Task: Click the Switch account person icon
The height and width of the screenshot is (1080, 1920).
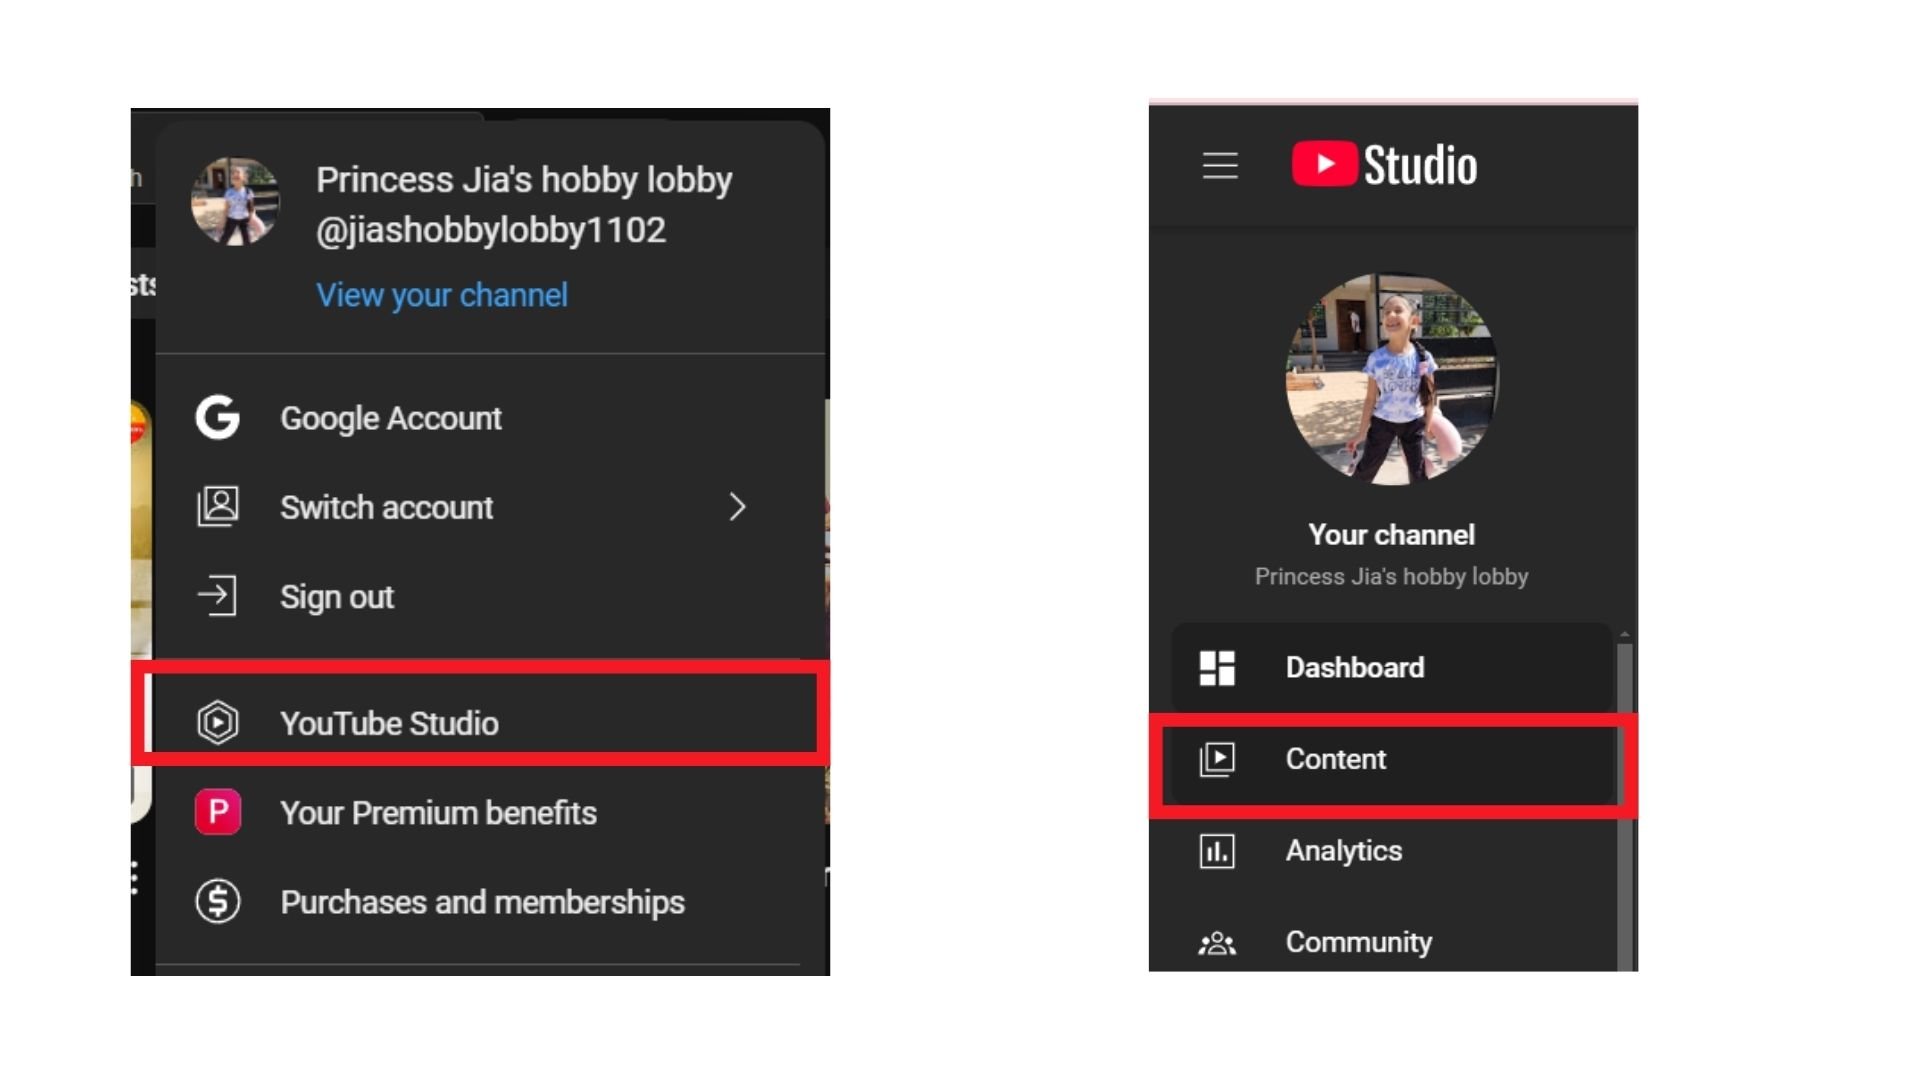Action: pyautogui.click(x=217, y=506)
